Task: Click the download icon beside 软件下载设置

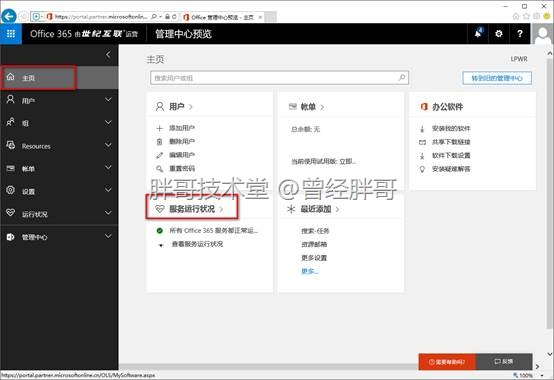Action: tap(422, 155)
